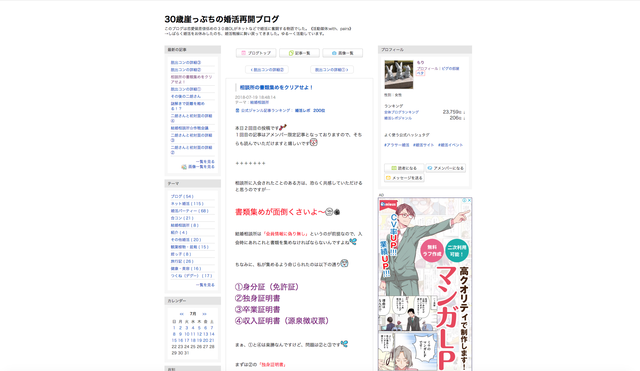
Task: Open recent post 結婚相談所の作戦会議
Action: pos(189,128)
